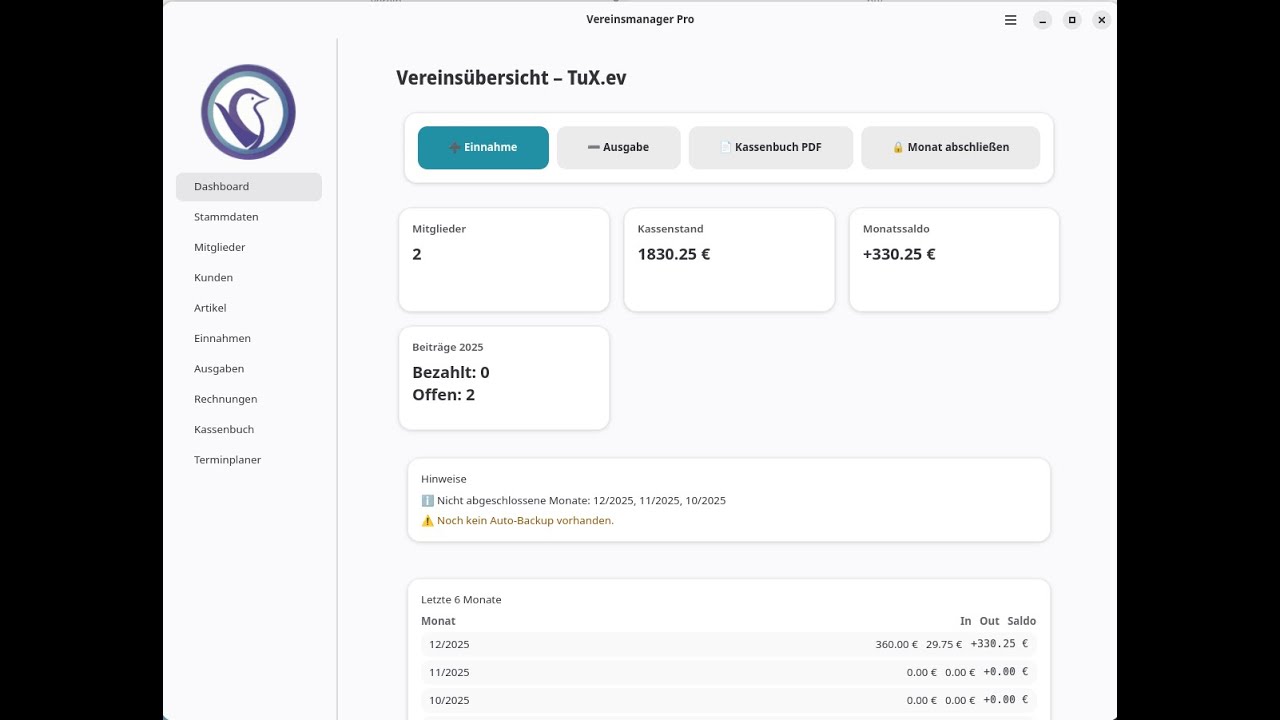Viewport: 1280px width, 720px height.
Task: Navigate to Rechnungen
Action: coord(226,399)
